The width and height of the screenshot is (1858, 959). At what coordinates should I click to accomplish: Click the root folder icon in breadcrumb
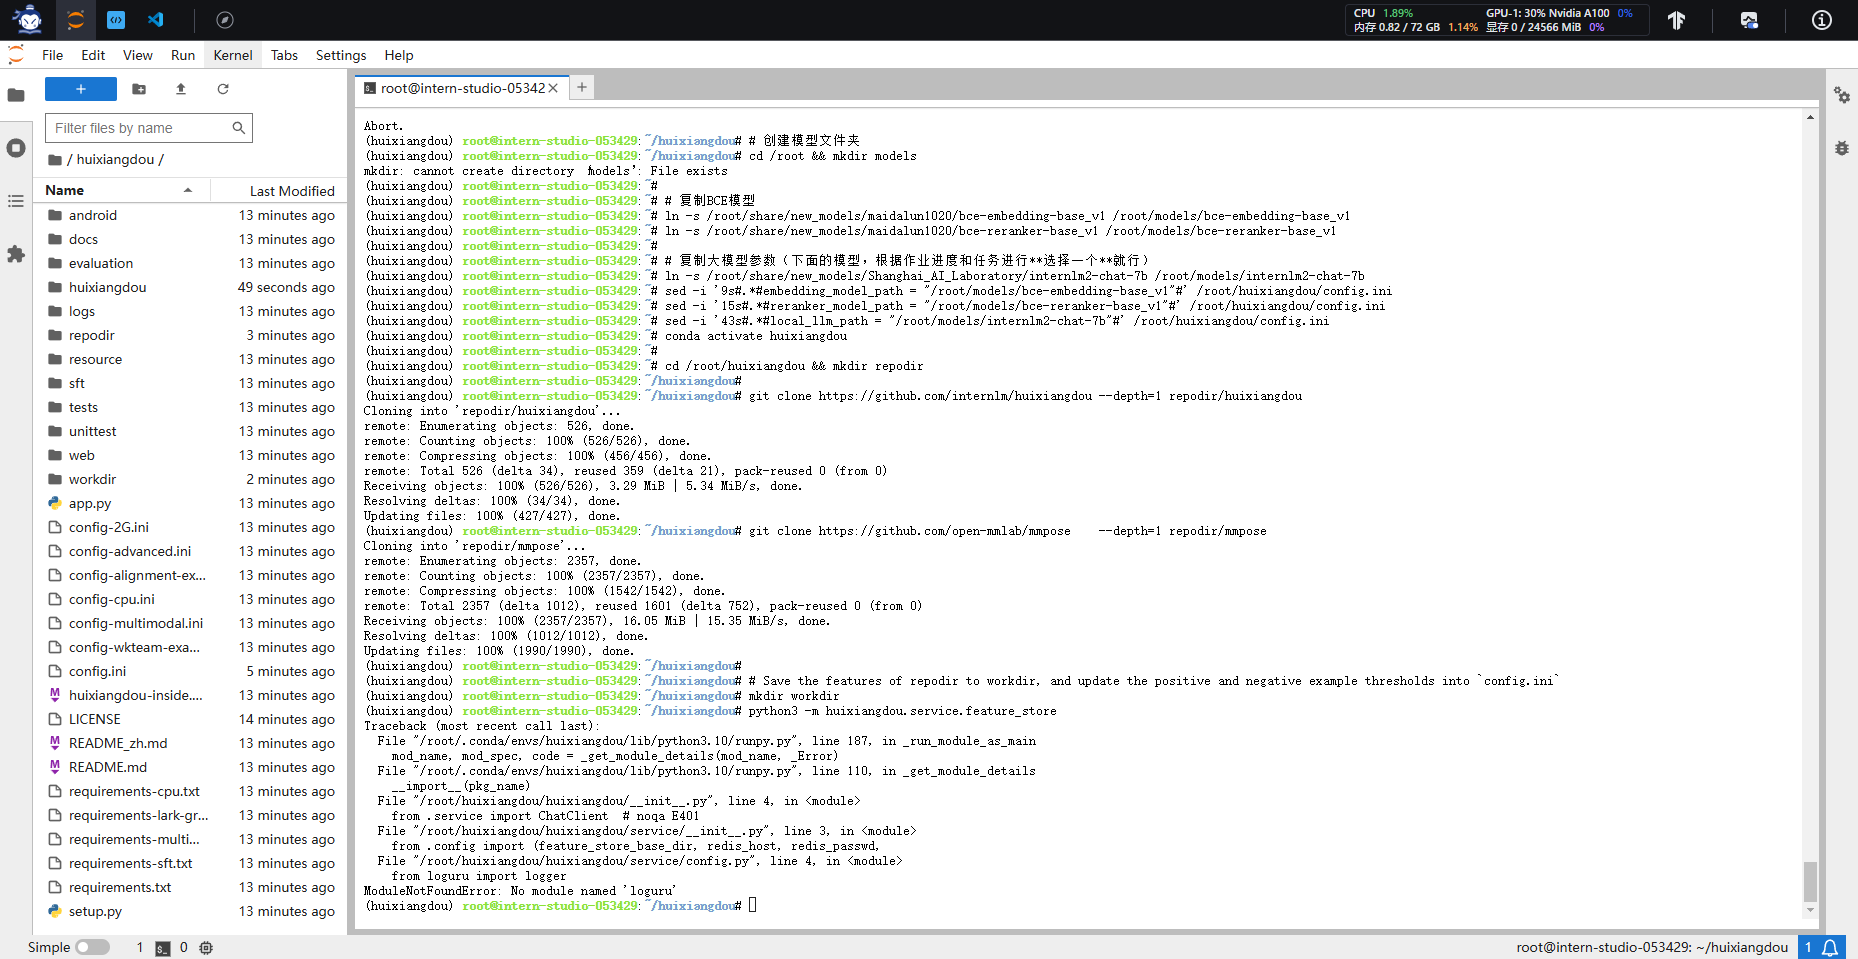pyautogui.click(x=55, y=160)
